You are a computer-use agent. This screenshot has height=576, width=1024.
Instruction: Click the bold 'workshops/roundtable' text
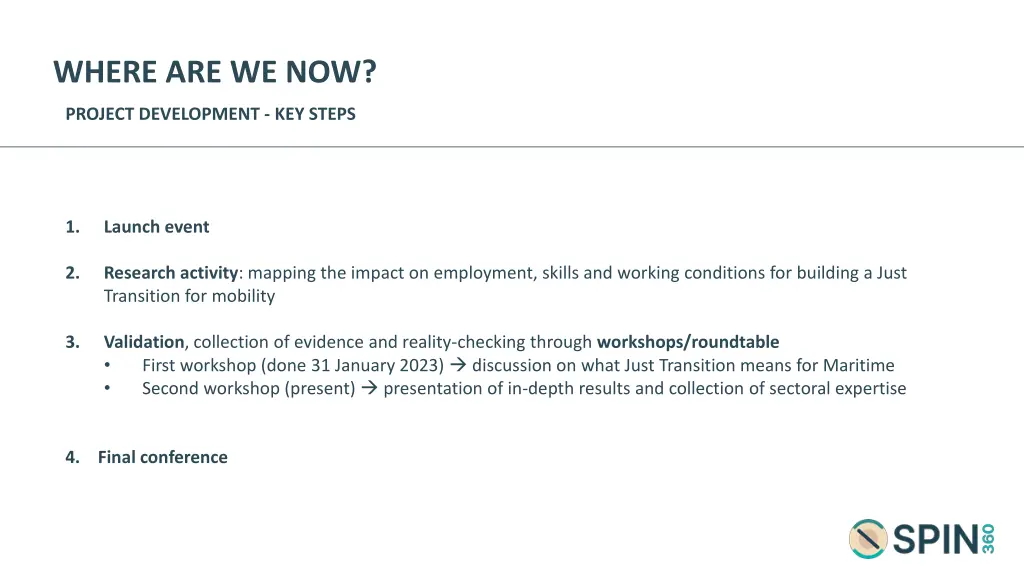click(x=688, y=342)
